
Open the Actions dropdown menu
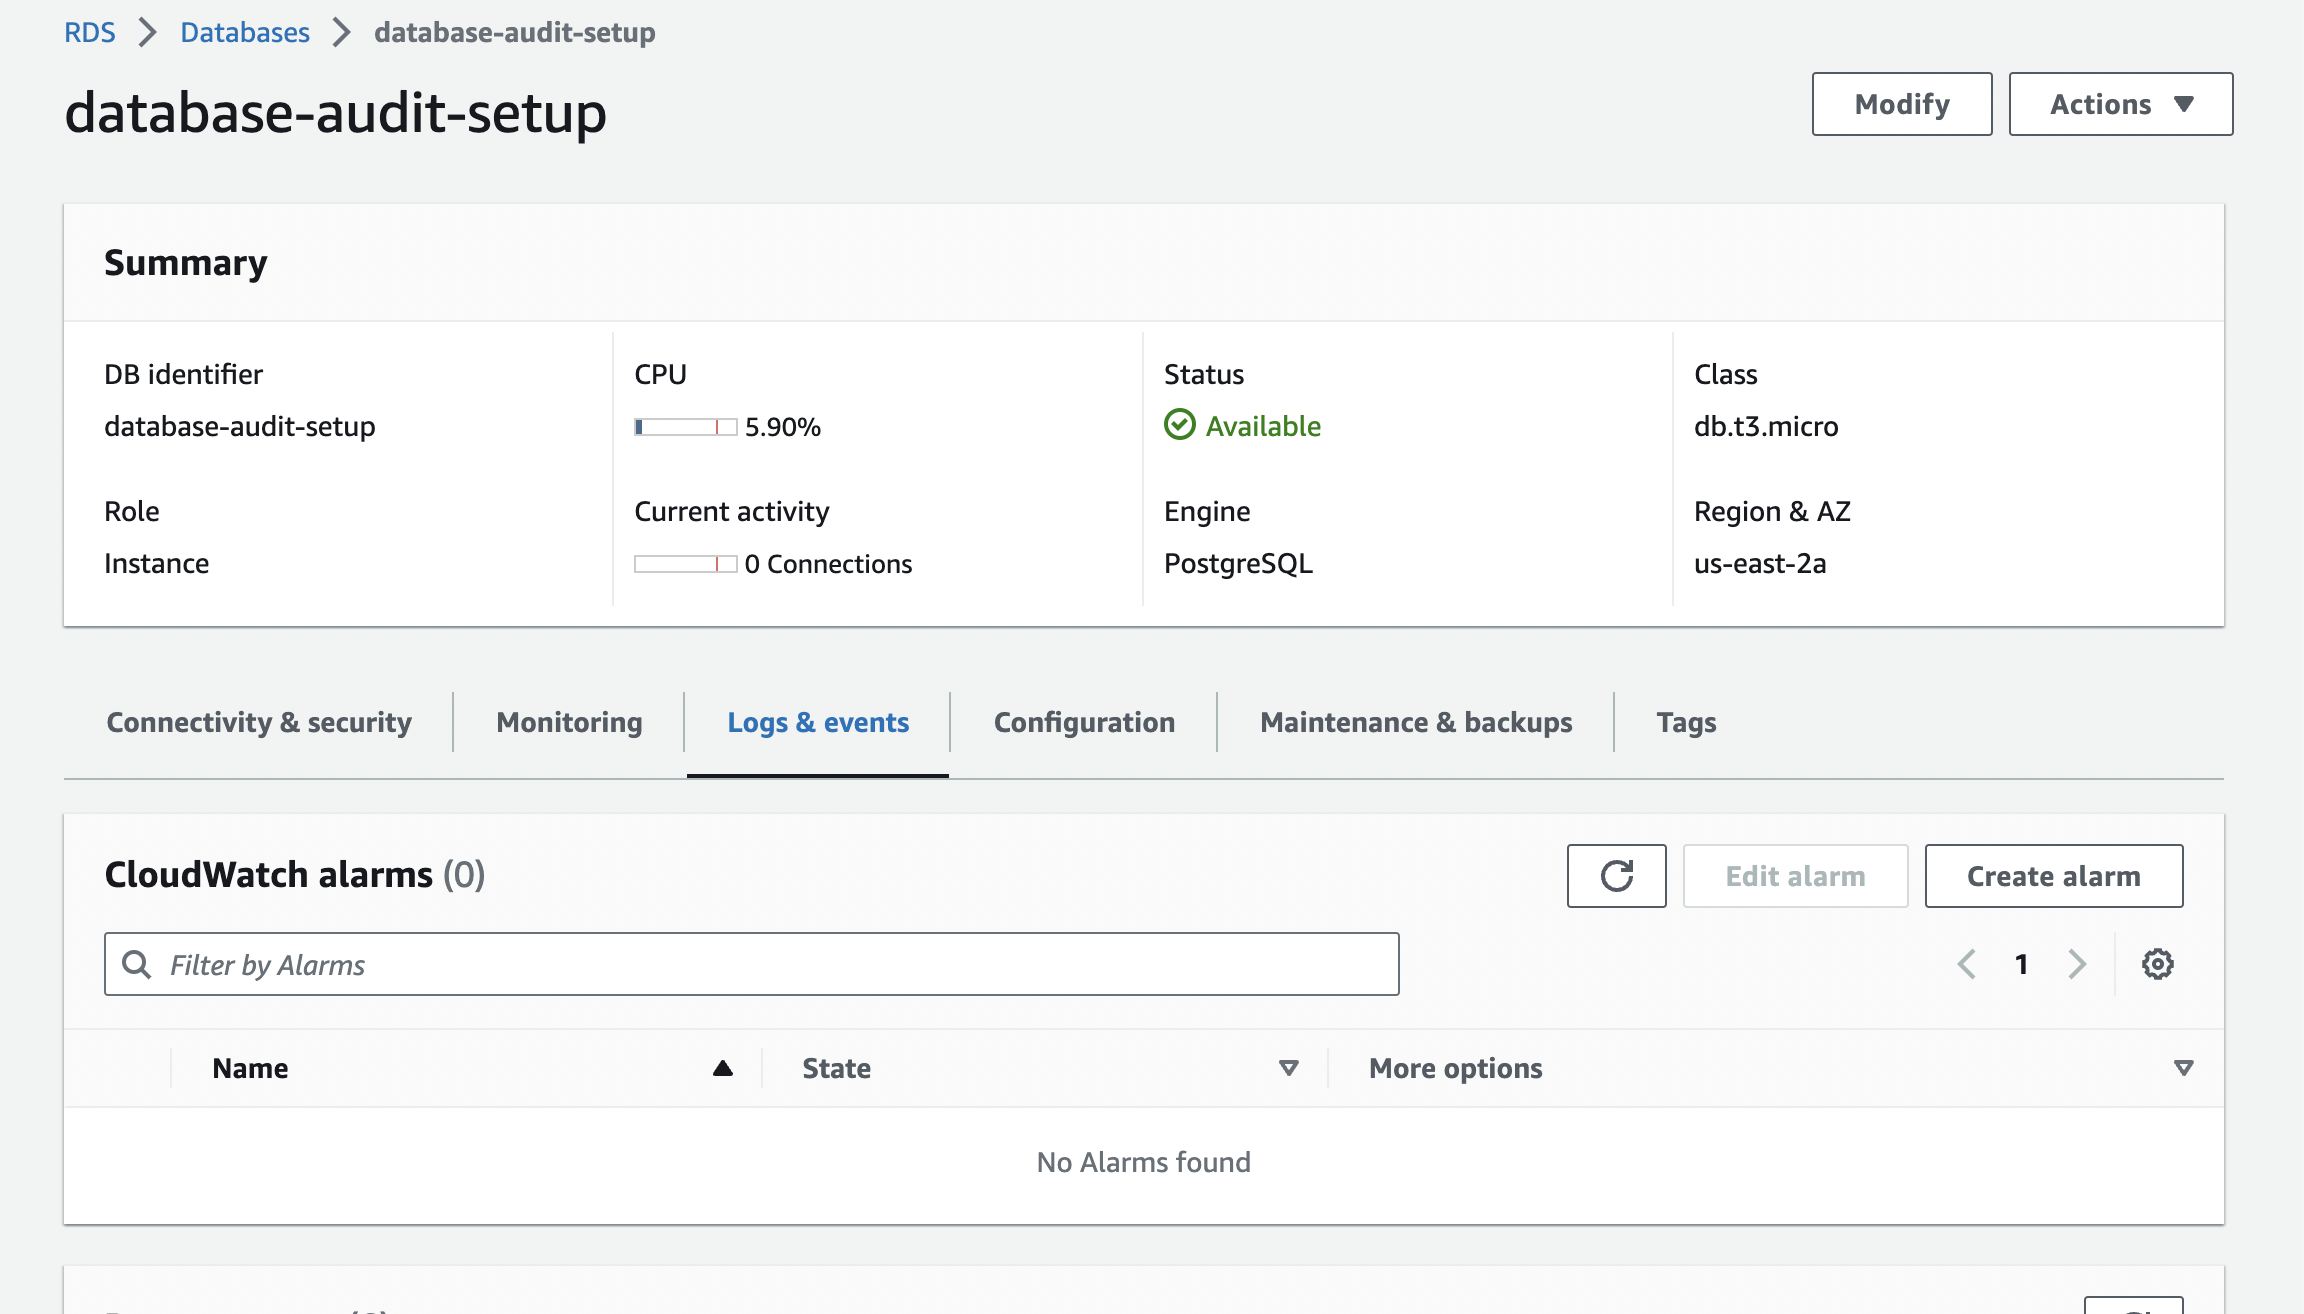(x=2120, y=104)
